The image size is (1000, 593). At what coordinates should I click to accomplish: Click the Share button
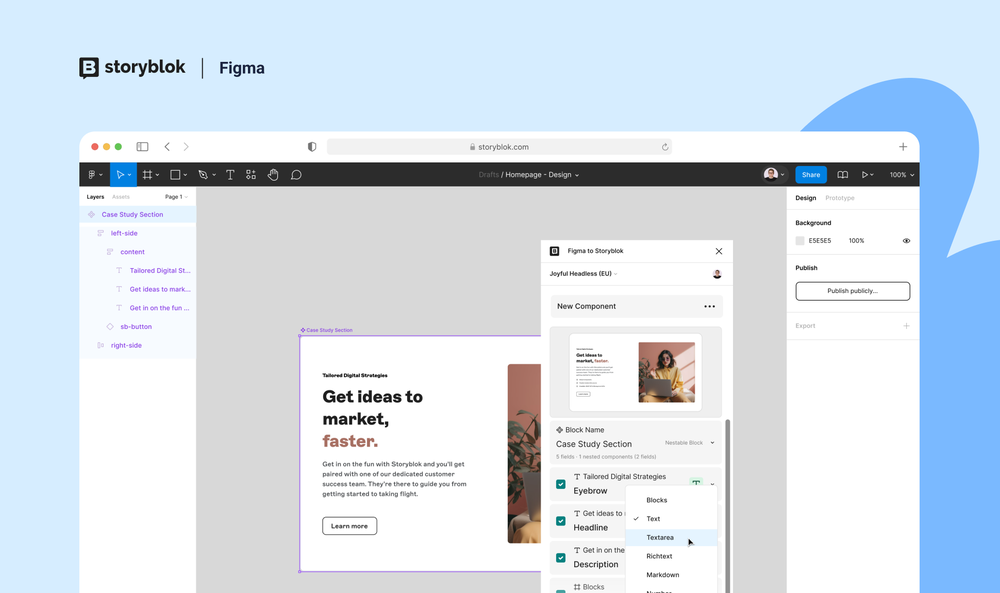pos(811,175)
